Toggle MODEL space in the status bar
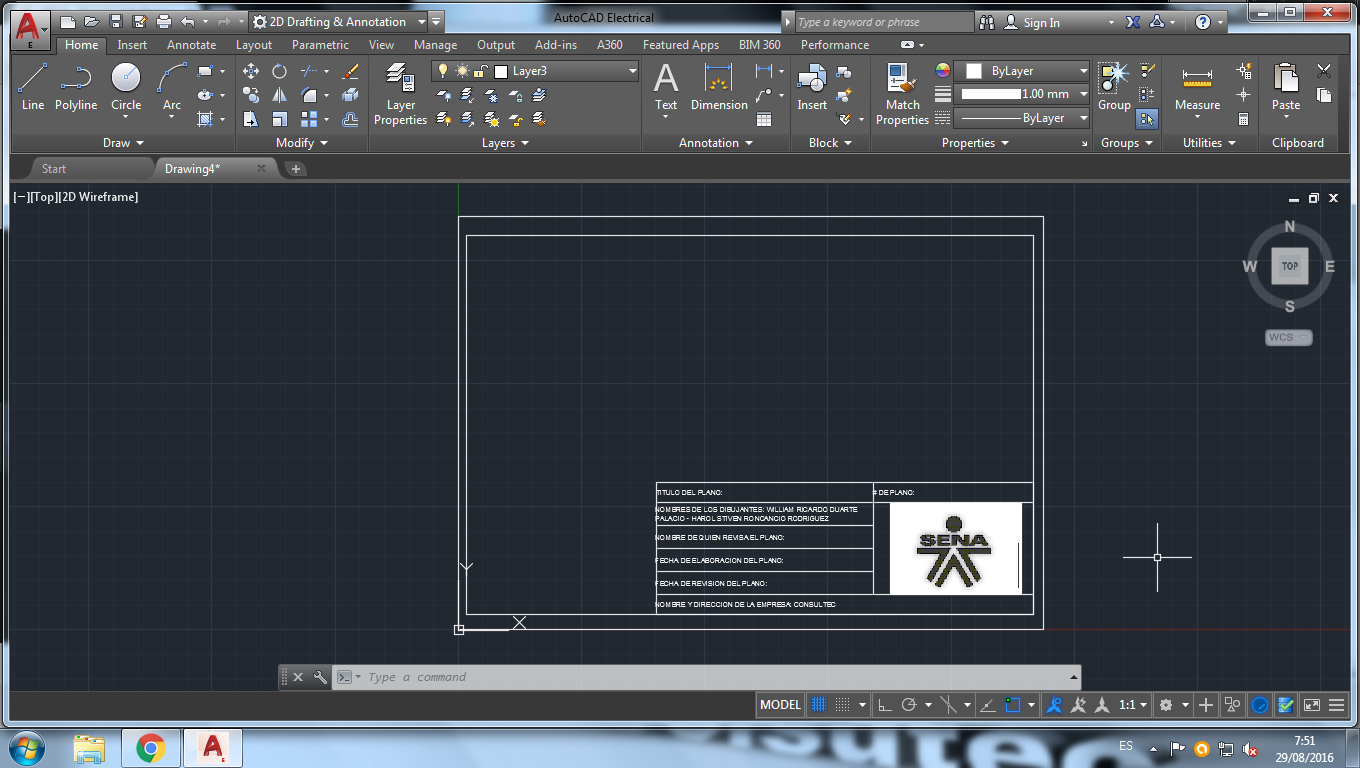Image resolution: width=1360 pixels, height=768 pixels. (780, 704)
